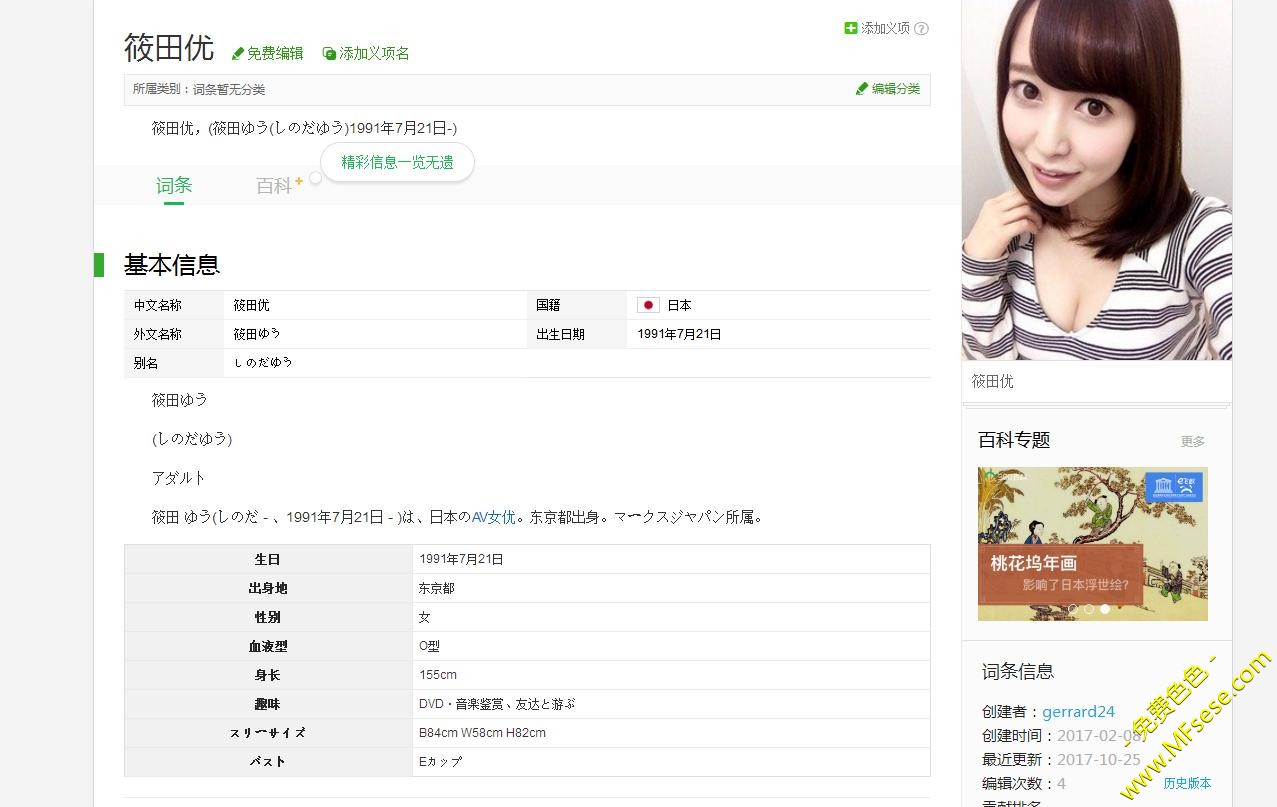Click the green plus icon for 添加义项
This screenshot has width=1277, height=807.
(x=851, y=28)
